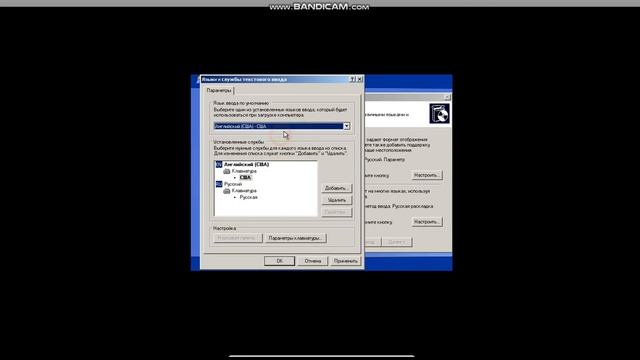
Task: Click the Удалить button
Action: pyautogui.click(x=336, y=200)
